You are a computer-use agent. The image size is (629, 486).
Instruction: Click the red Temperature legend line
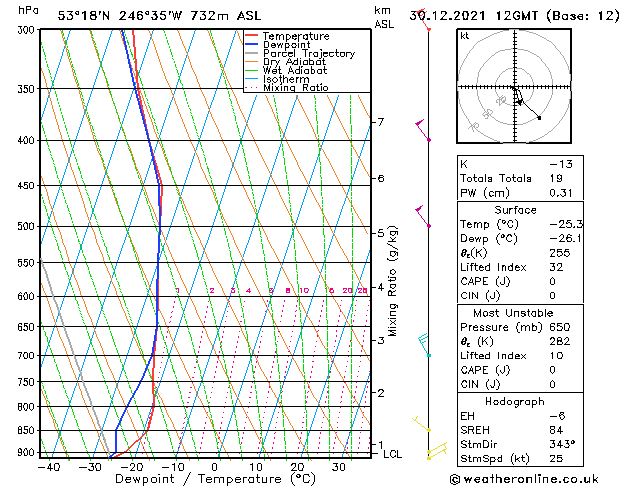click(252, 37)
